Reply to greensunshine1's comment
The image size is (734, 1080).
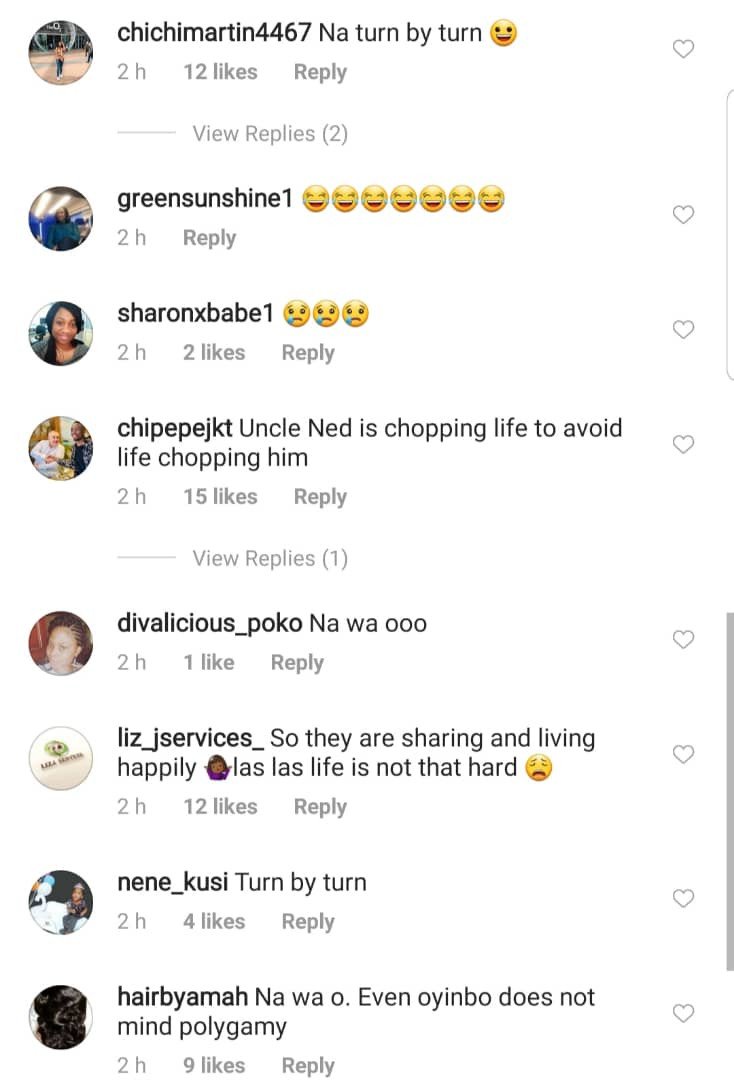[209, 238]
